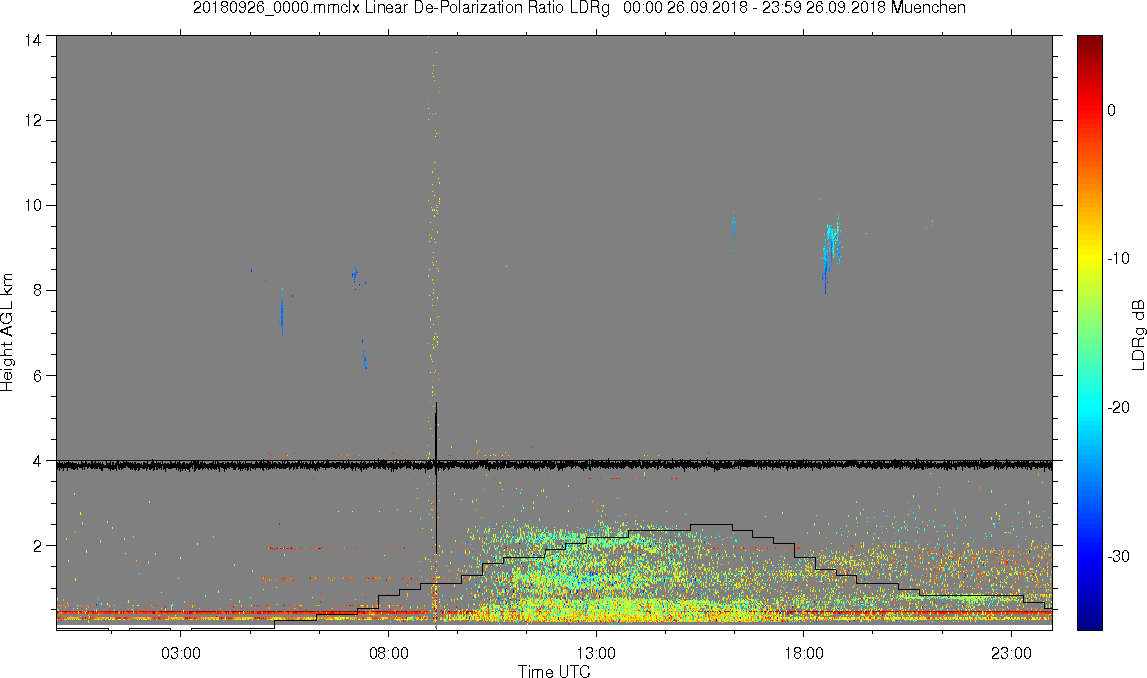
Task: Click the colorbar 0 dB tick label
Action: point(1111,110)
